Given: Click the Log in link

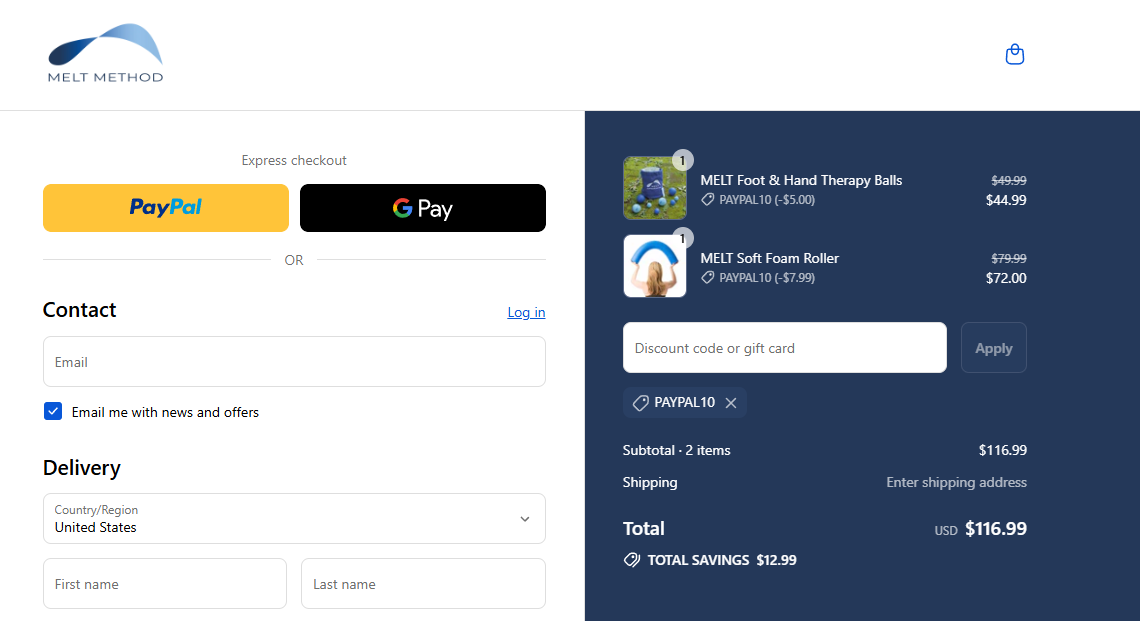Looking at the screenshot, I should tap(526, 312).
